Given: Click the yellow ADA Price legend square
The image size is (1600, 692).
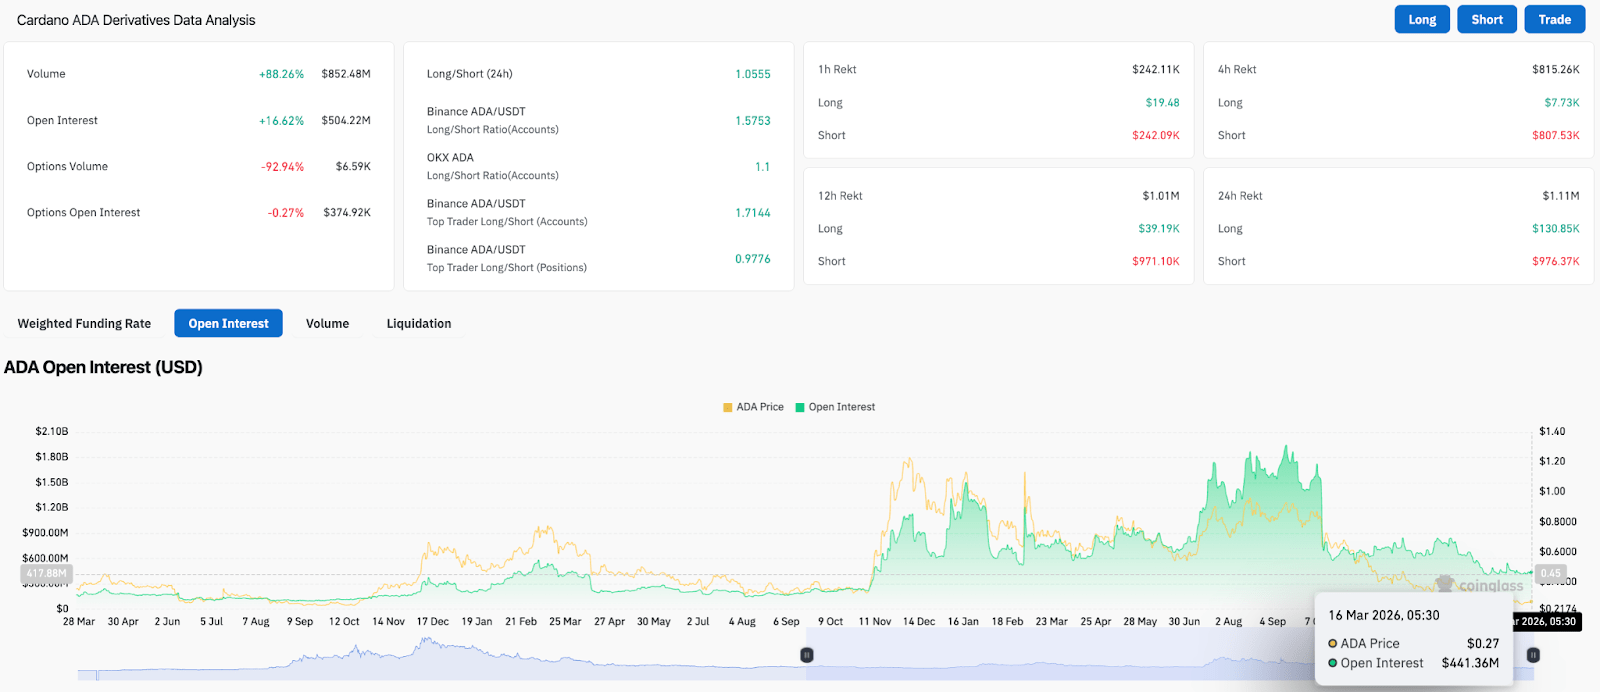Looking at the screenshot, I should (728, 407).
